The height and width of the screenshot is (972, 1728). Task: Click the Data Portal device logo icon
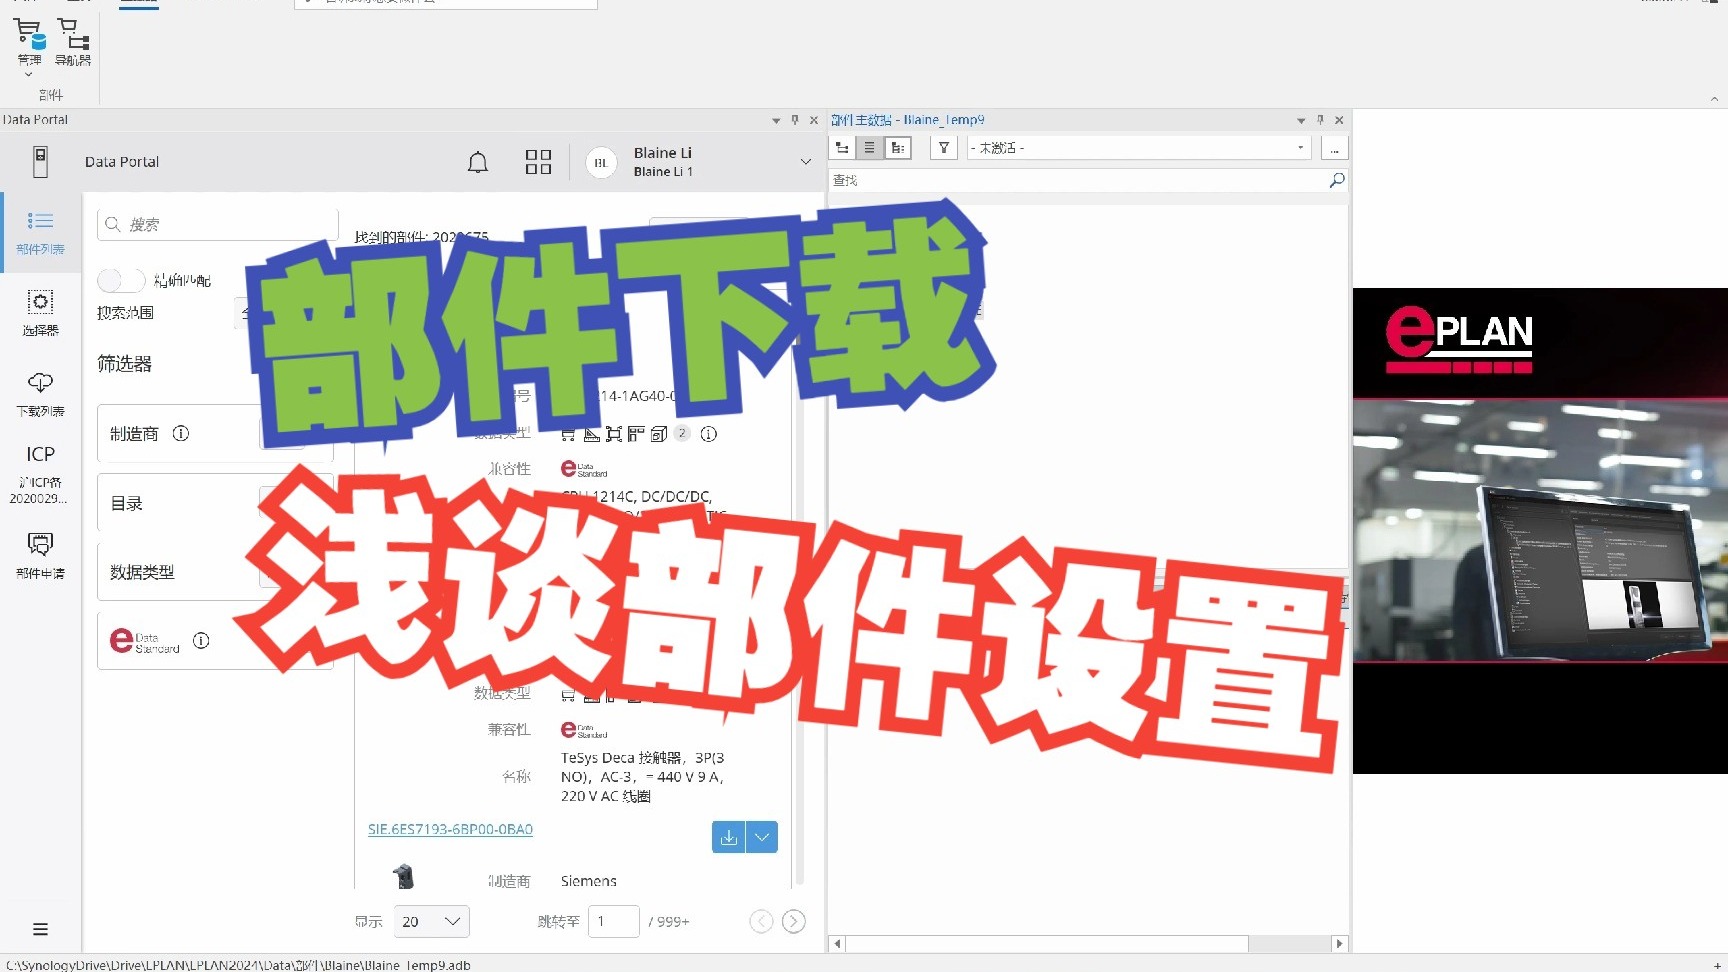click(x=40, y=161)
